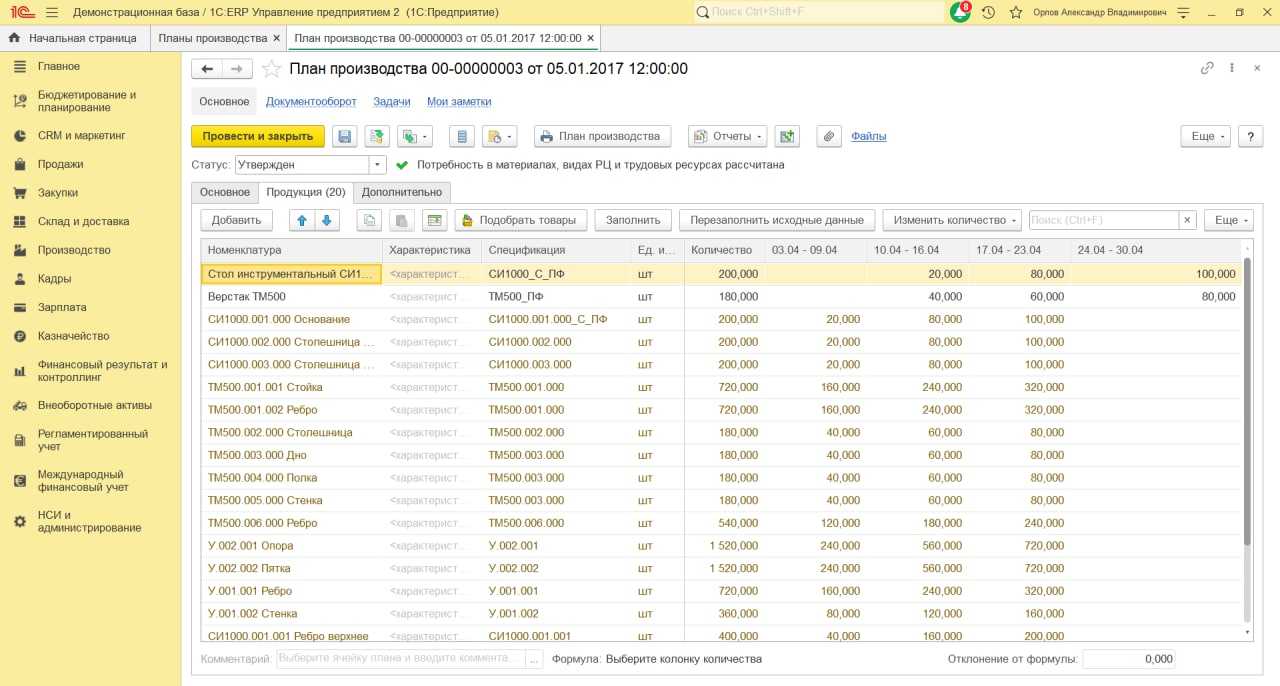Add document to favorites star icon near title
The width and height of the screenshot is (1280, 686).
[270, 69]
